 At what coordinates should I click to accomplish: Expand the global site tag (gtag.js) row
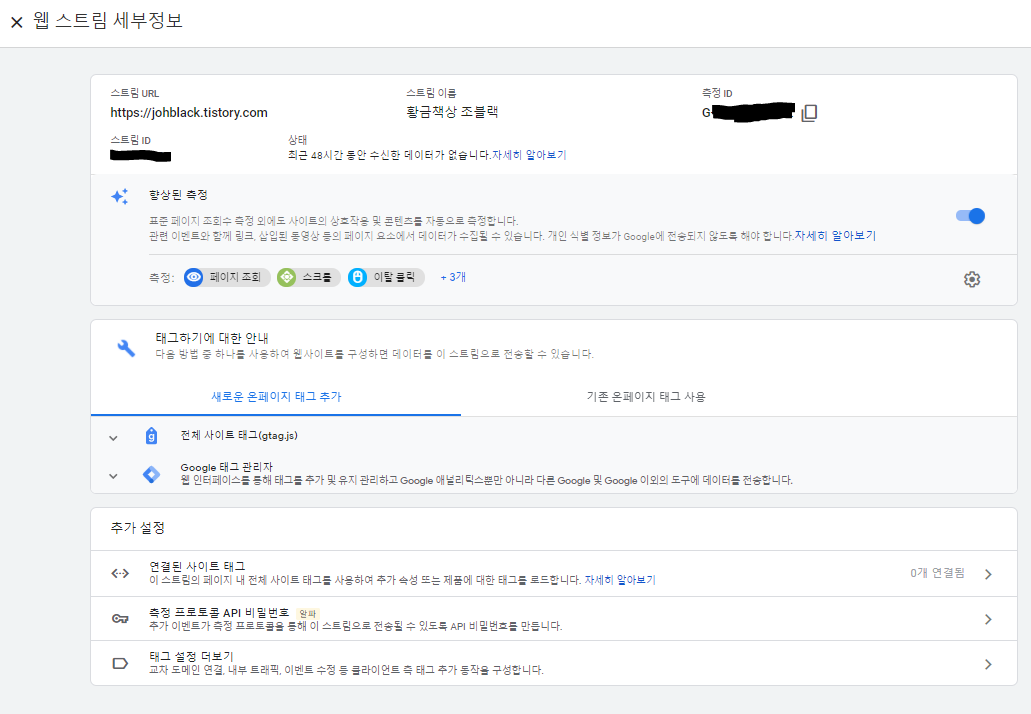tap(113, 438)
